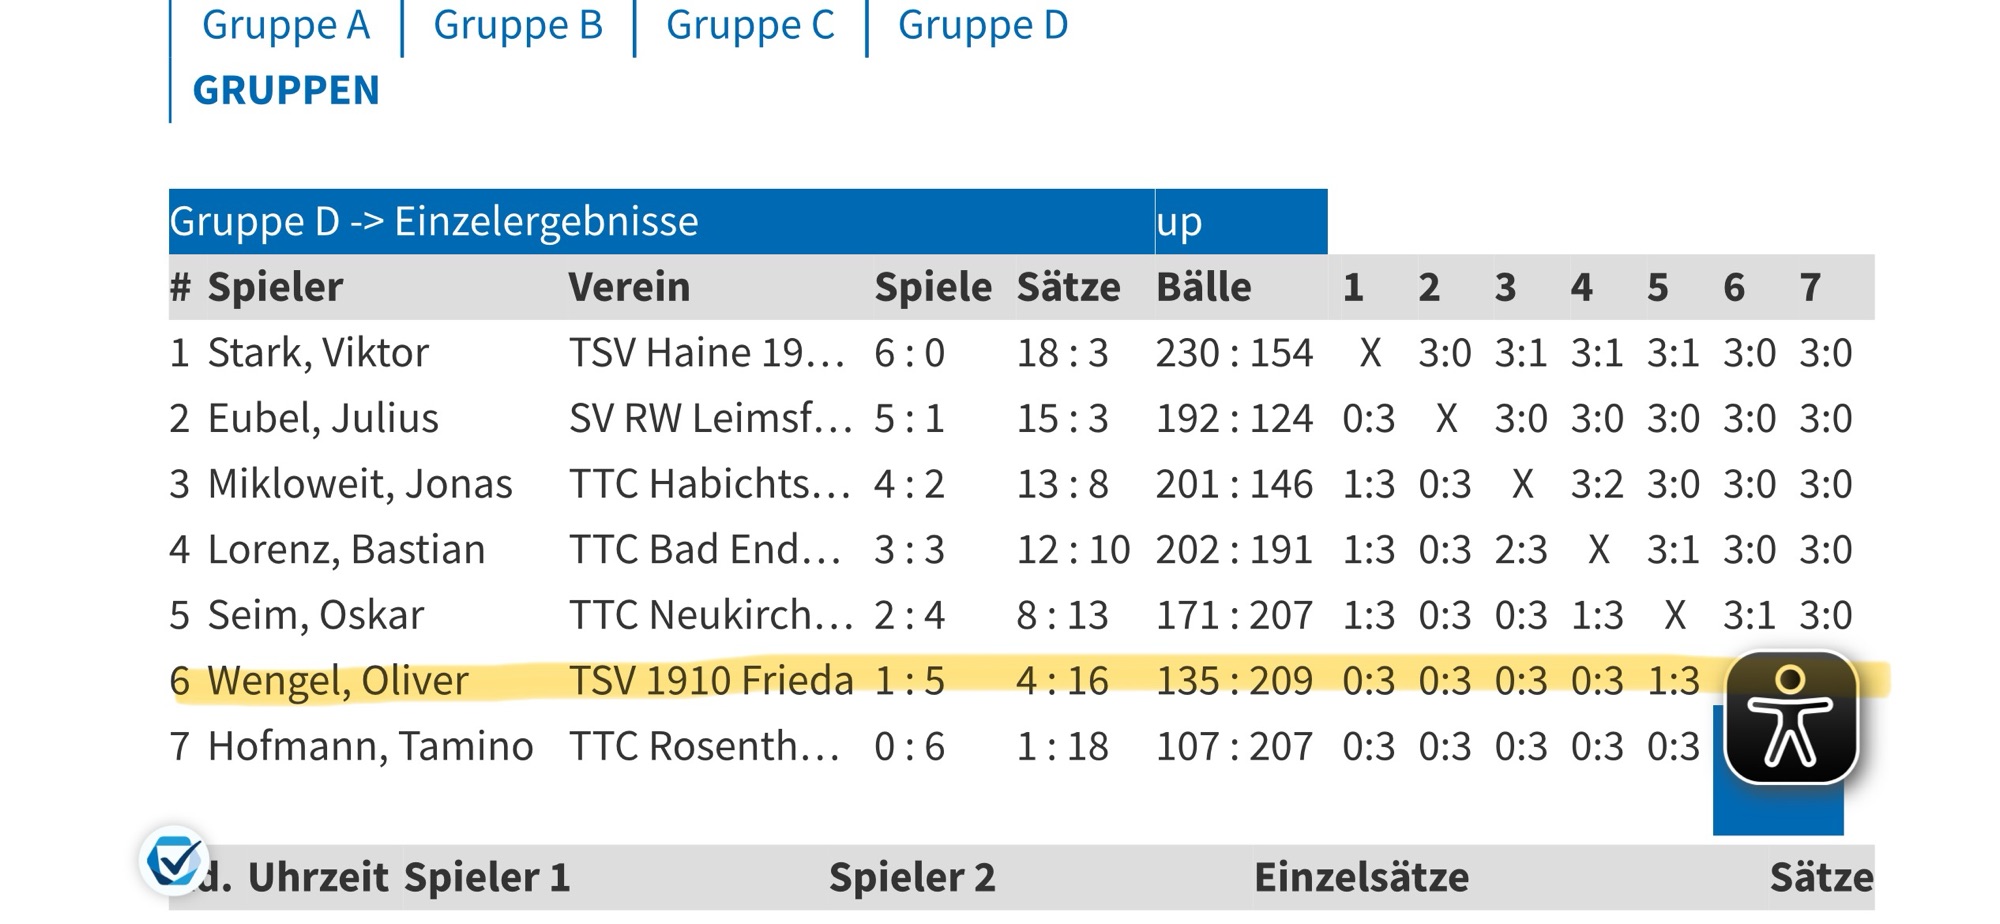
Task: Select the Stark, Viktor player row
Action: [318, 353]
